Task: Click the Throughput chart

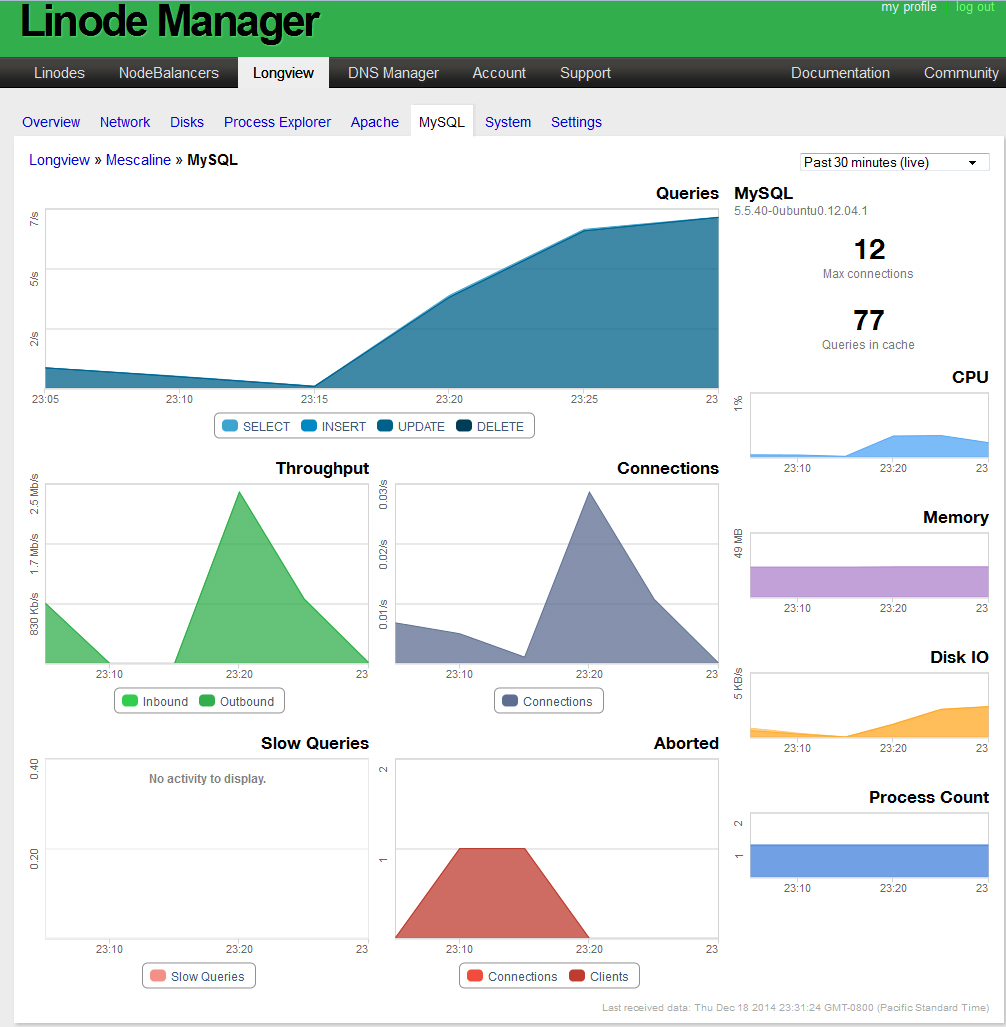Action: [207, 574]
